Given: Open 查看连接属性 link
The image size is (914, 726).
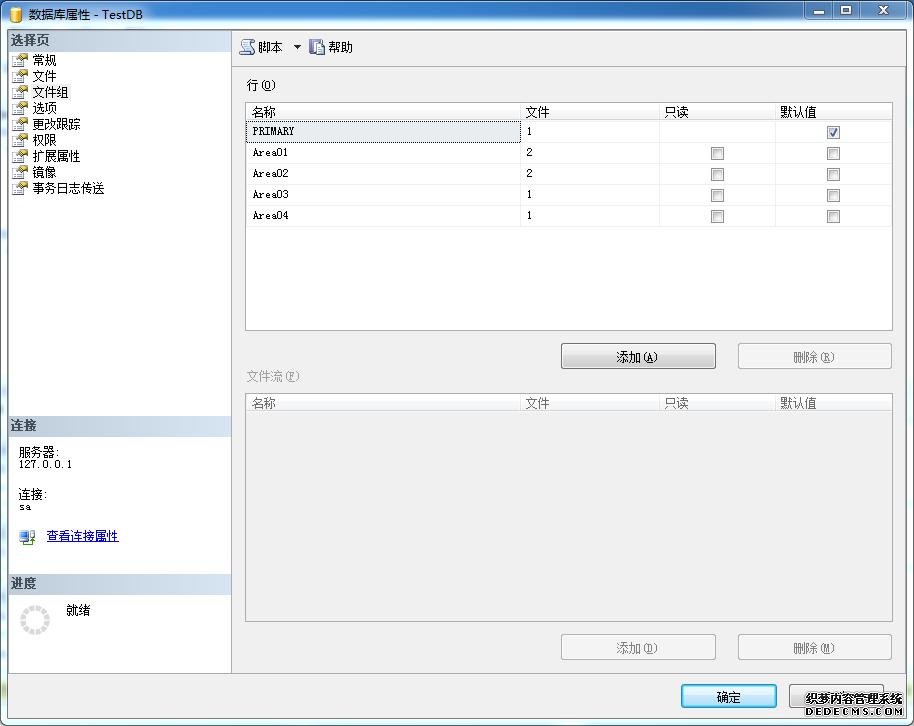Looking at the screenshot, I should coord(82,537).
